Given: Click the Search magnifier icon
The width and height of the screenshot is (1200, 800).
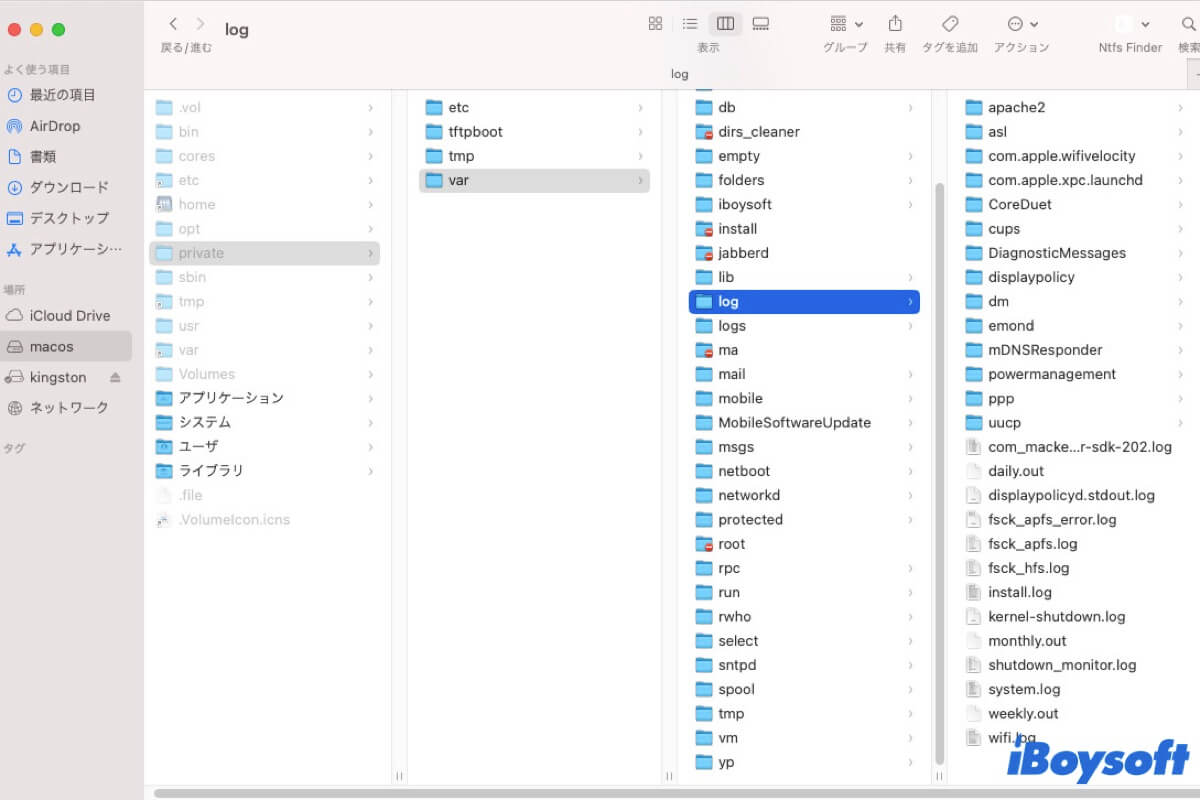Looking at the screenshot, I should [1188, 24].
